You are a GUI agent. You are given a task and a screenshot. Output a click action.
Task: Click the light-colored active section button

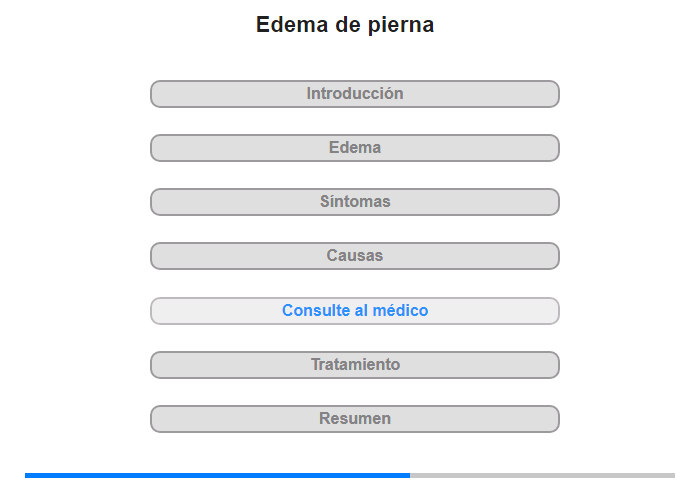tap(355, 311)
